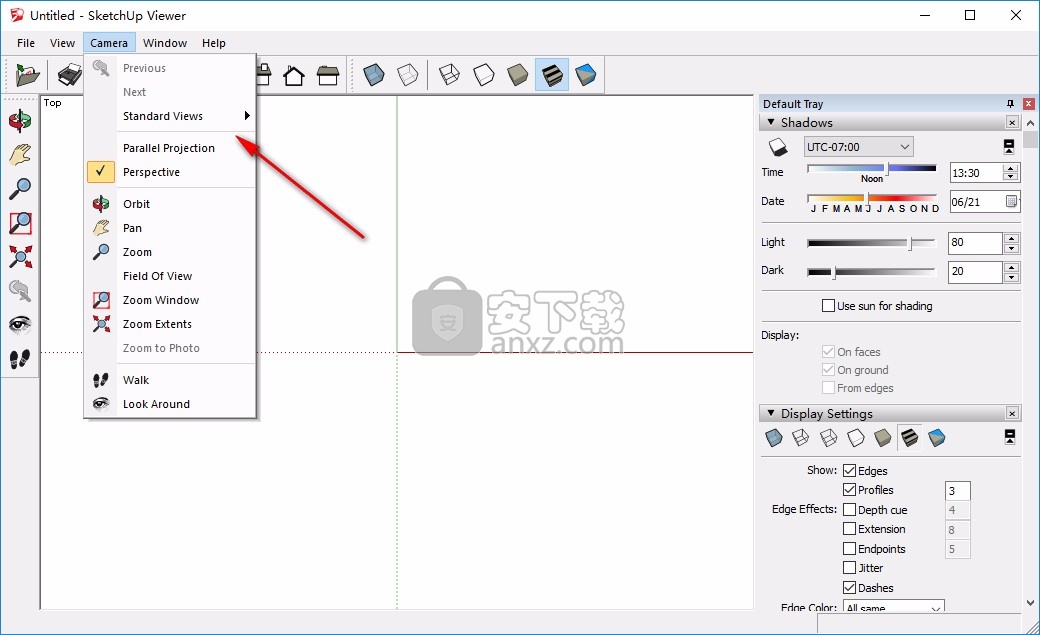The image size is (1040, 635).
Task: Close the Display Settings panel
Action: (x=1012, y=413)
